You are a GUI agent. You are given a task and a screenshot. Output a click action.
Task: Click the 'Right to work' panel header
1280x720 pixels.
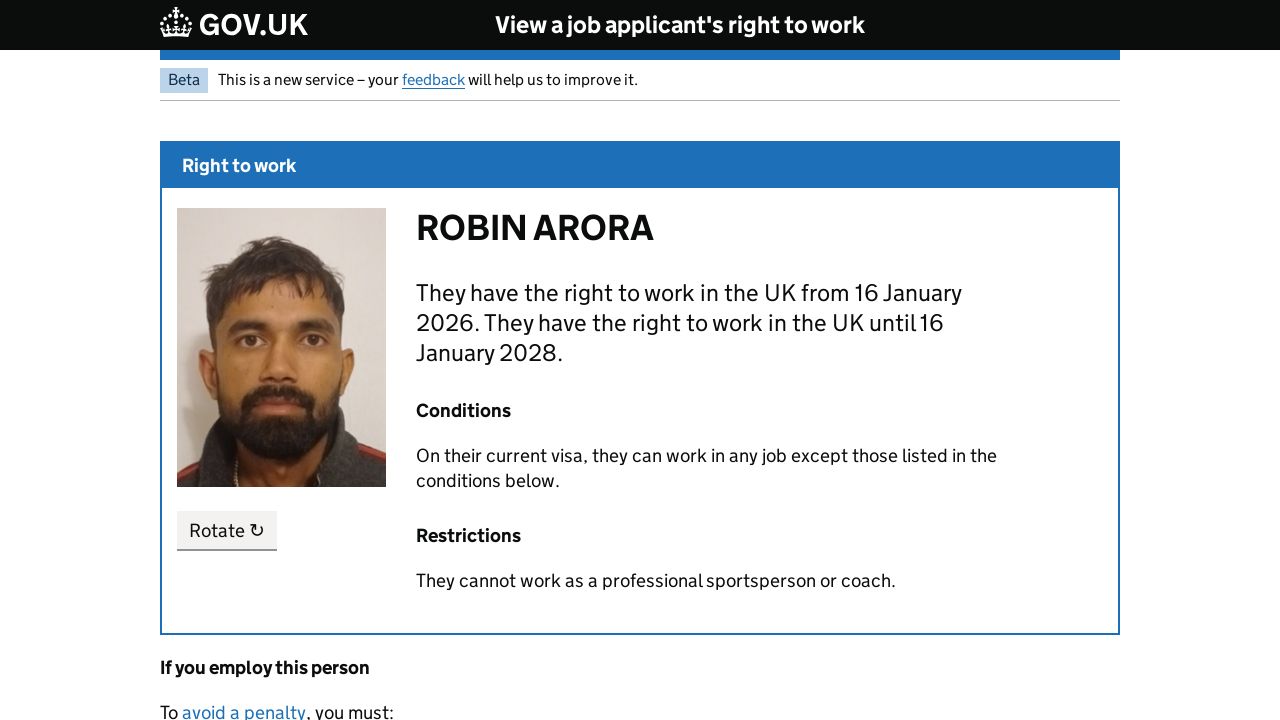click(239, 166)
